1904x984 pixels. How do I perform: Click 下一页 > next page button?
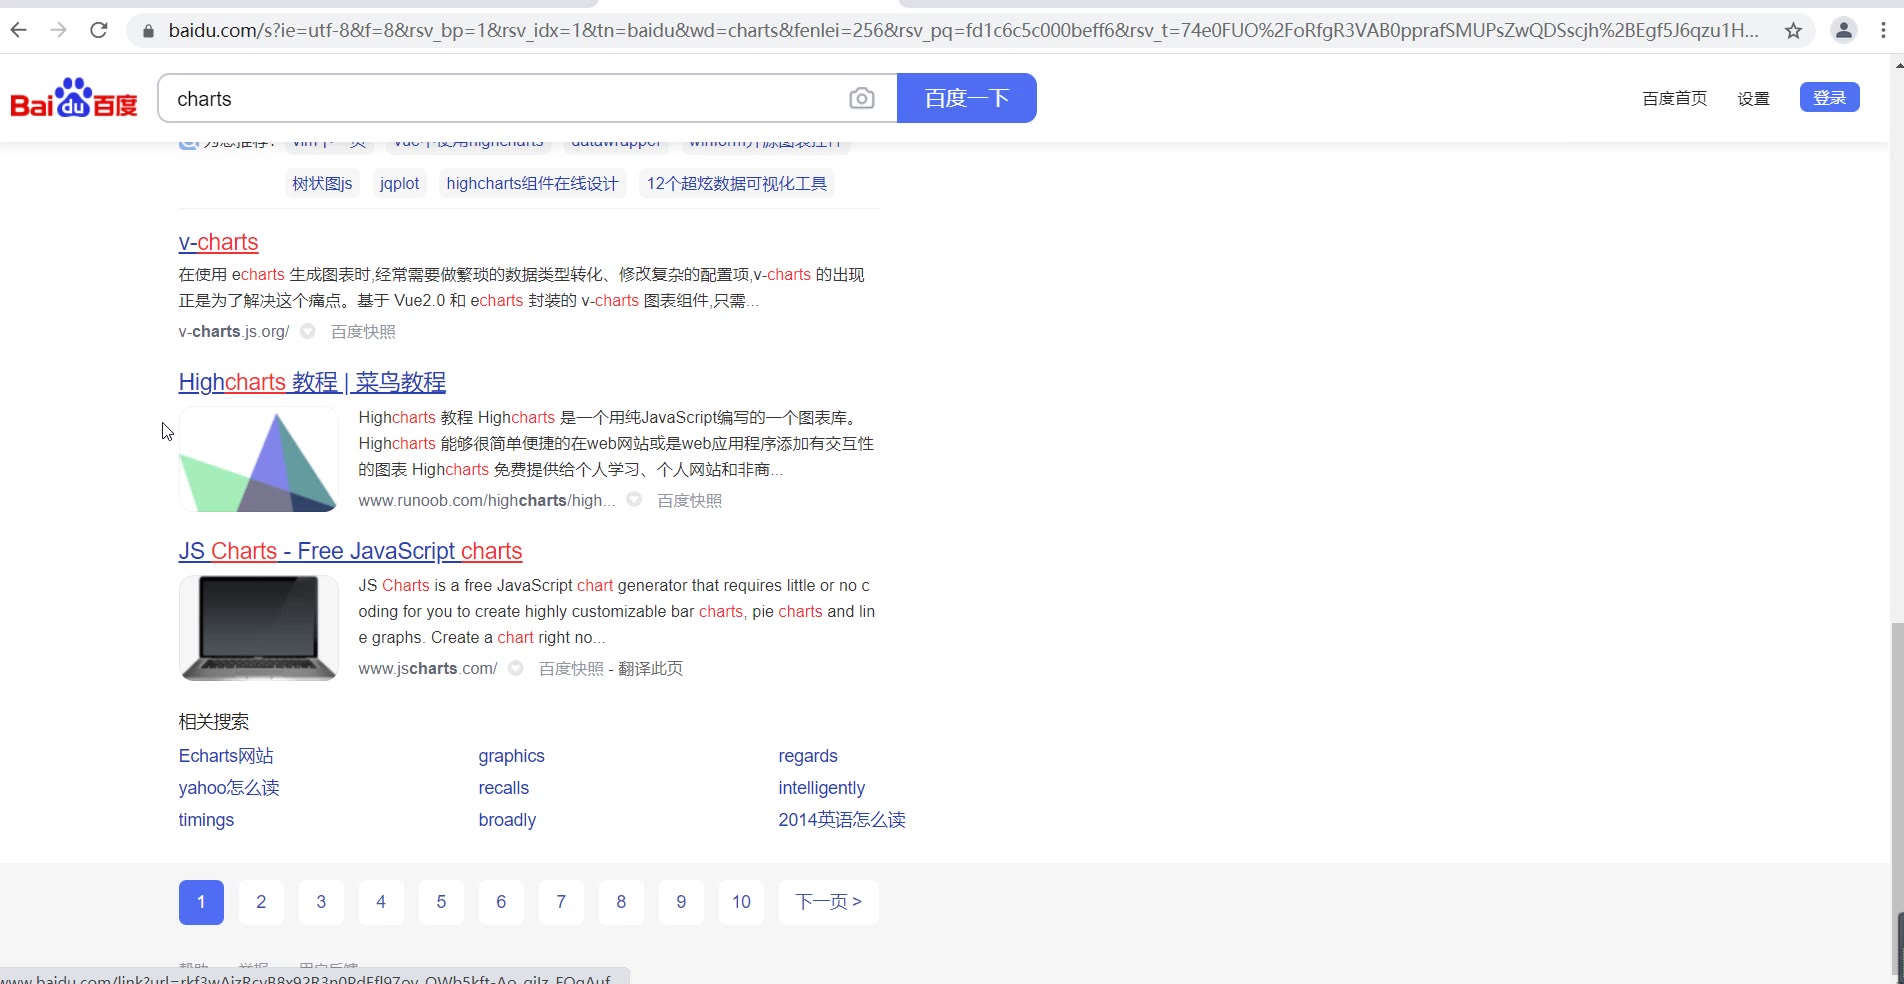(x=829, y=902)
